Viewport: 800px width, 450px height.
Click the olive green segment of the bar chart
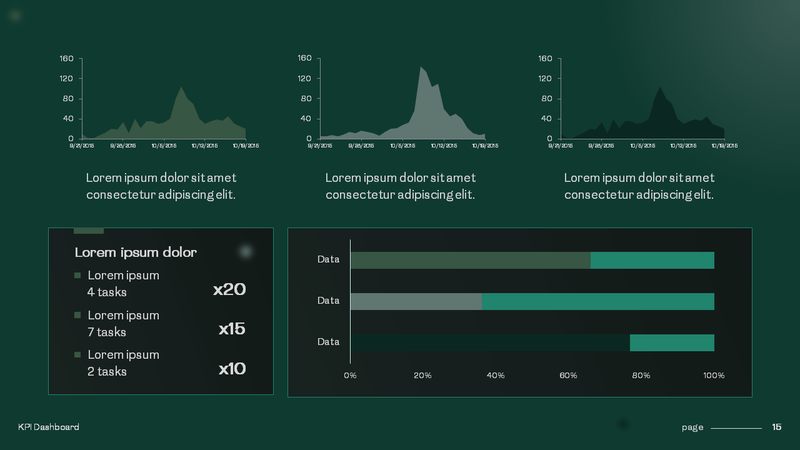(x=470, y=260)
